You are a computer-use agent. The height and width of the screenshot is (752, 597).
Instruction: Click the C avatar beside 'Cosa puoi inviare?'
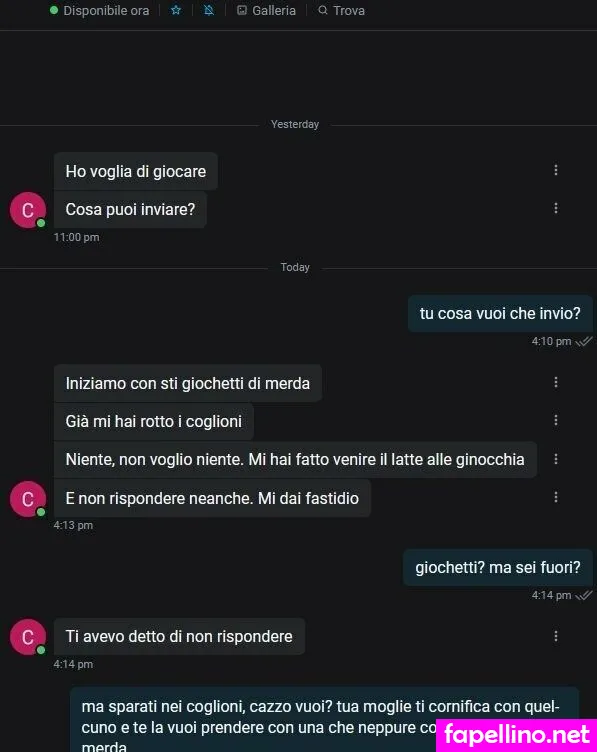tap(28, 210)
